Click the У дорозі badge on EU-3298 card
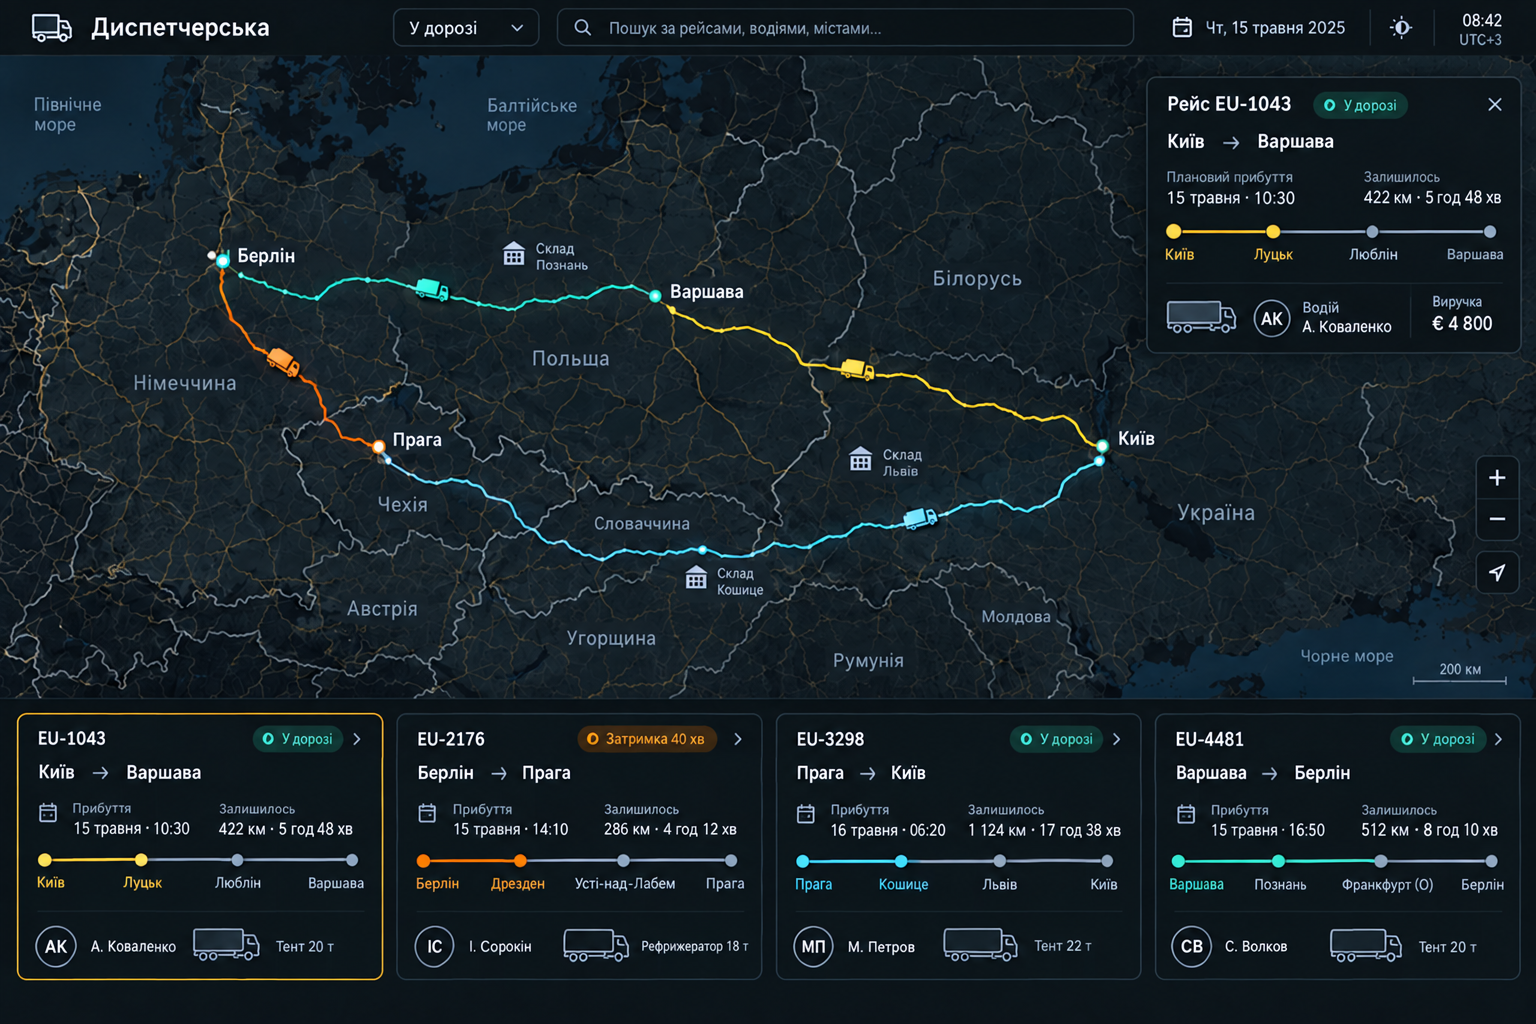1536x1024 pixels. coord(1056,739)
